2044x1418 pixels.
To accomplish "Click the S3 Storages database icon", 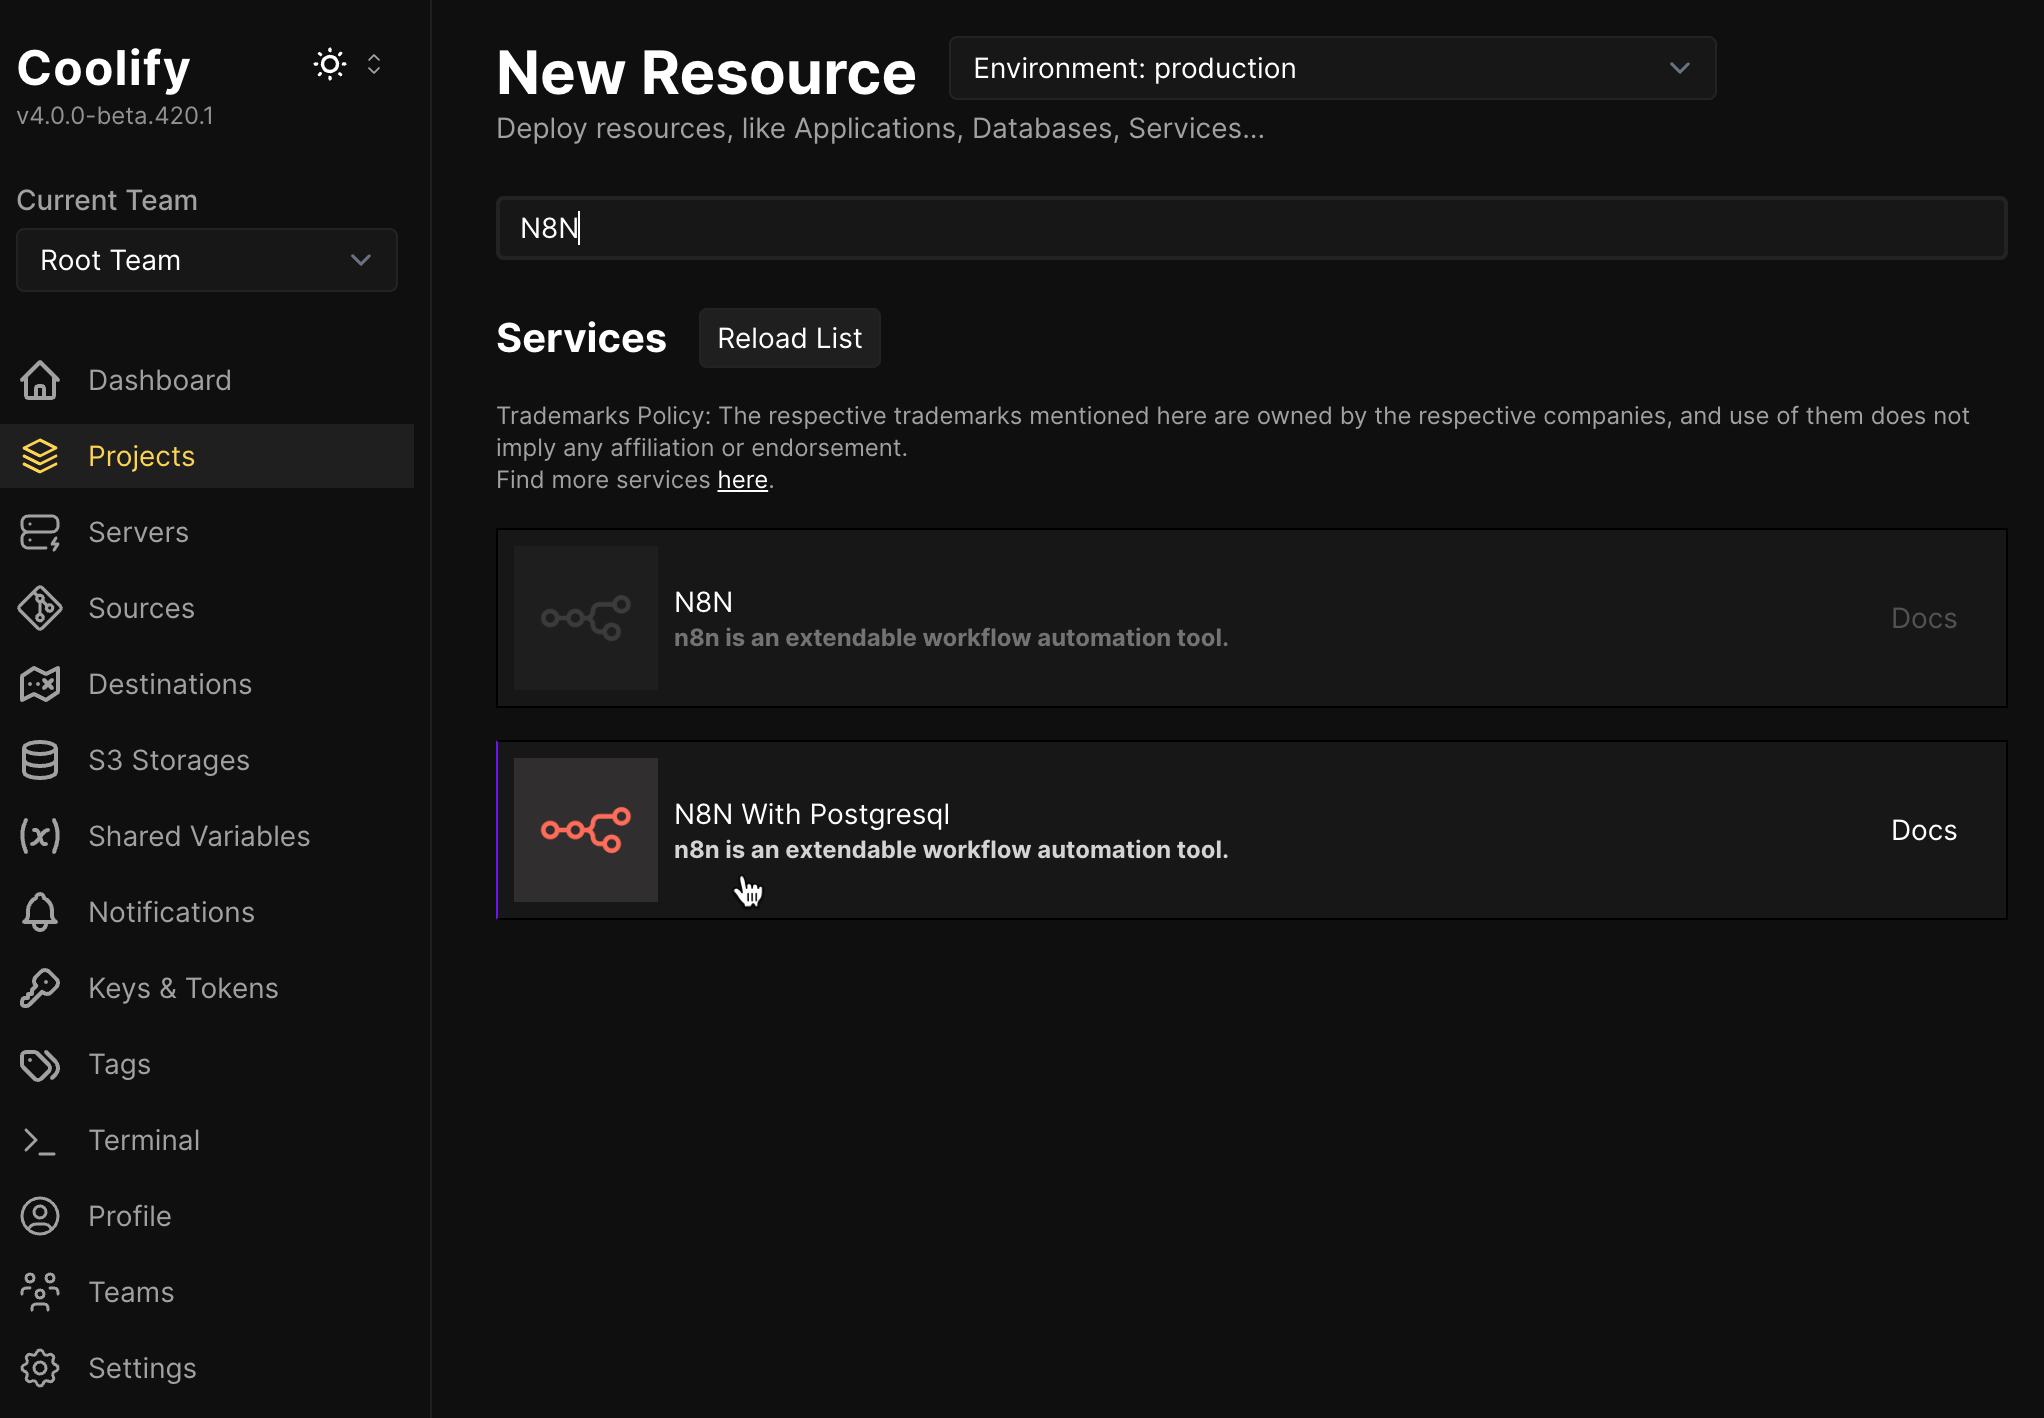I will pos(40,760).
